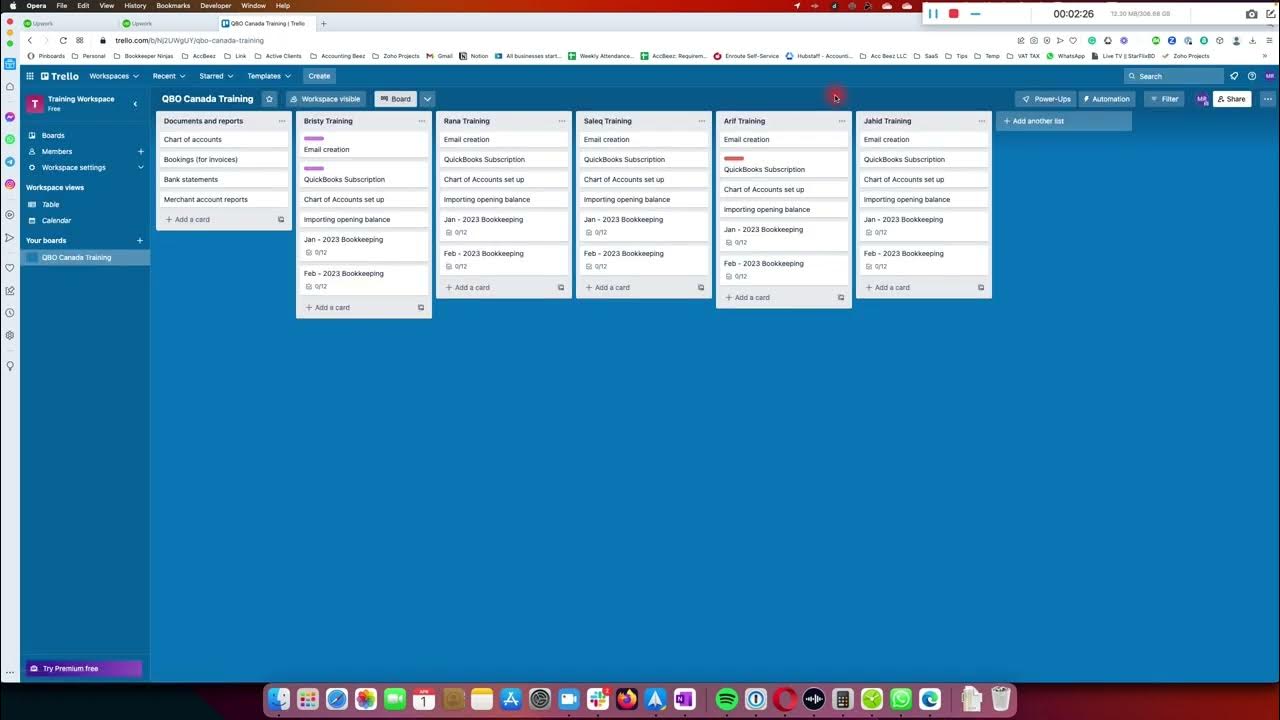This screenshot has width=1280, height=720.
Task: Open the Automation button
Action: coord(1106,99)
